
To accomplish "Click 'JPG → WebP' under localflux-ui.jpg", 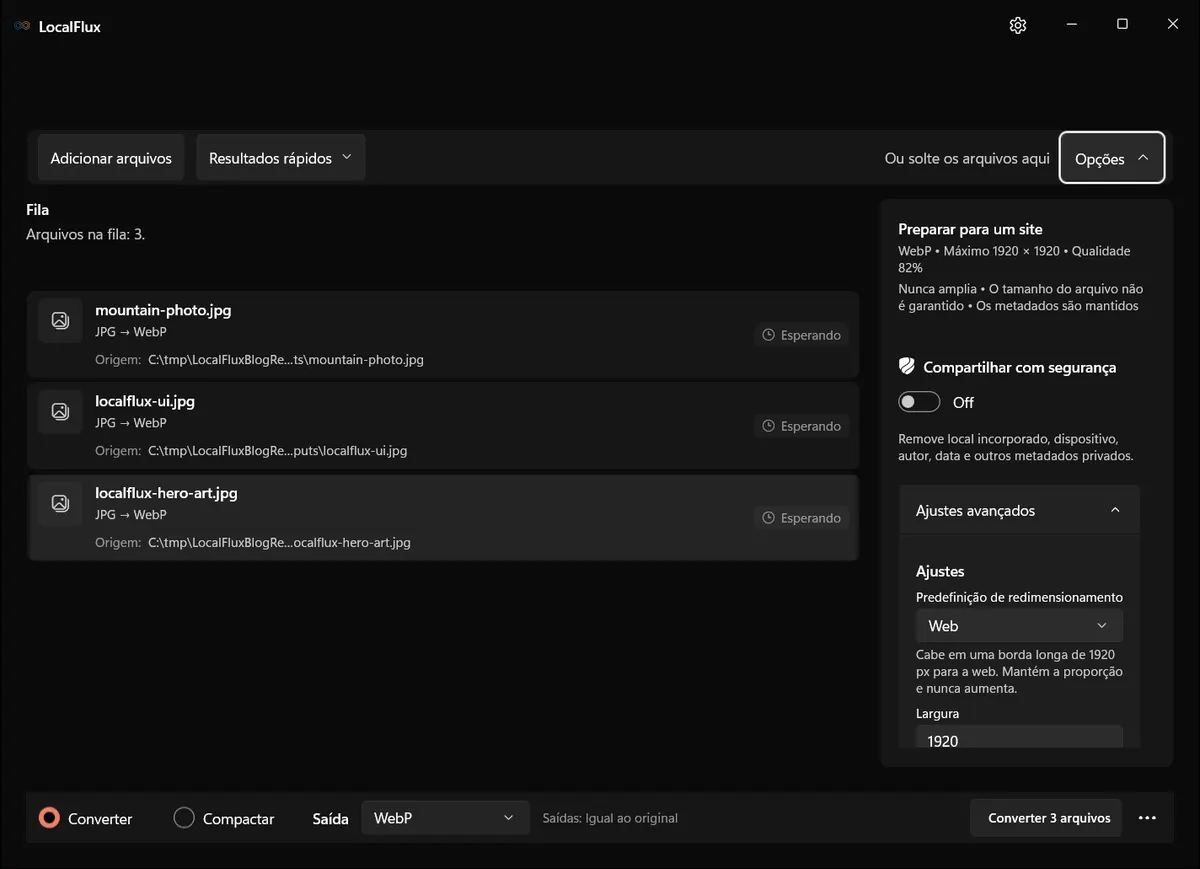I will point(130,423).
